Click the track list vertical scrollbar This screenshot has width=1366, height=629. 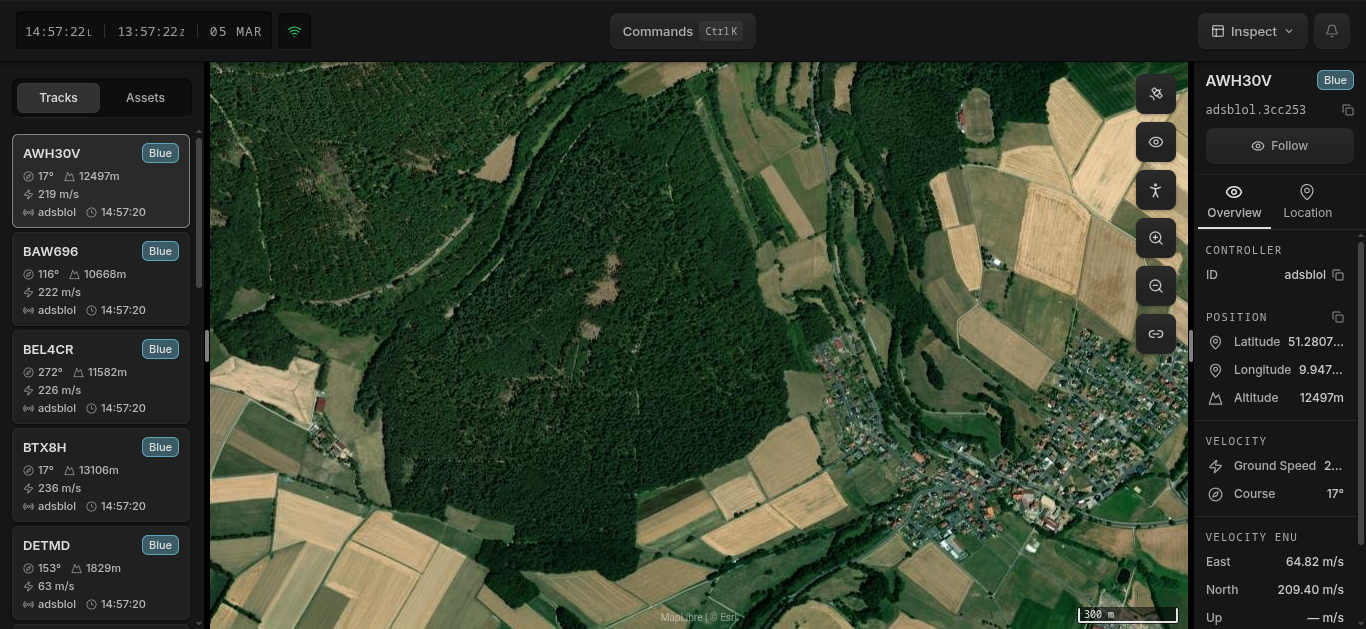click(199, 210)
